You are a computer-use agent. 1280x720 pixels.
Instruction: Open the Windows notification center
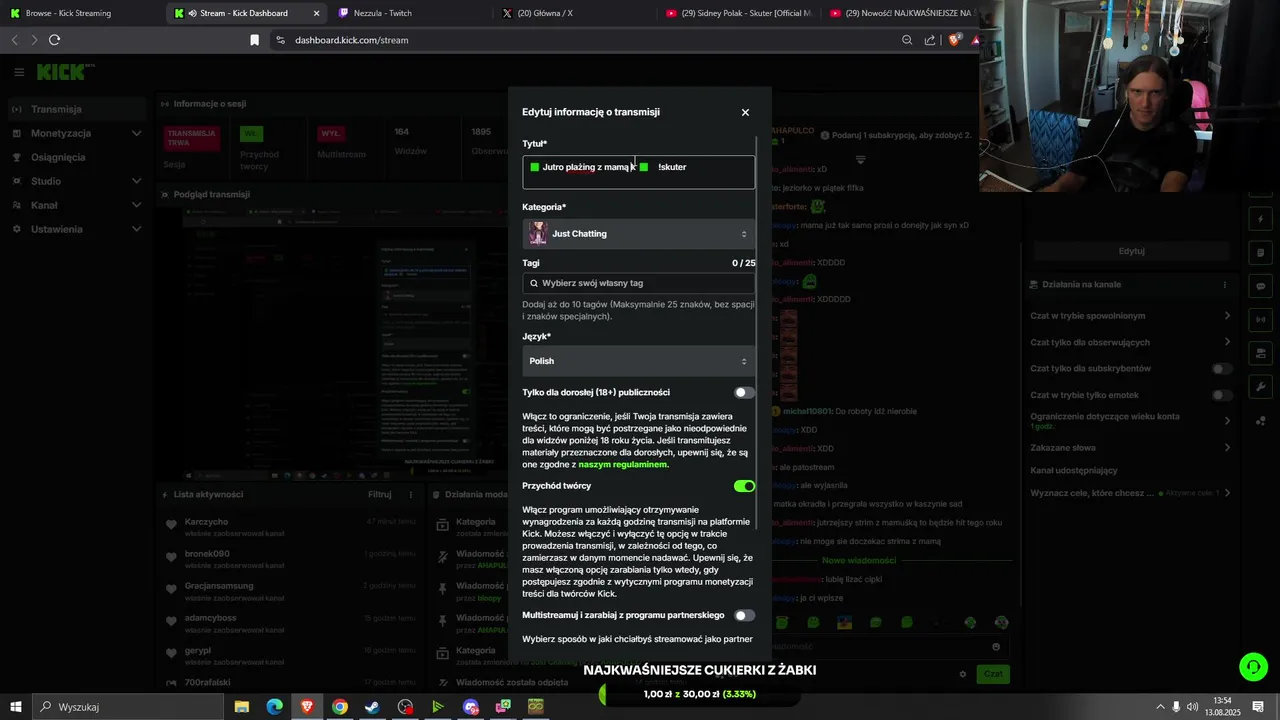1258,707
